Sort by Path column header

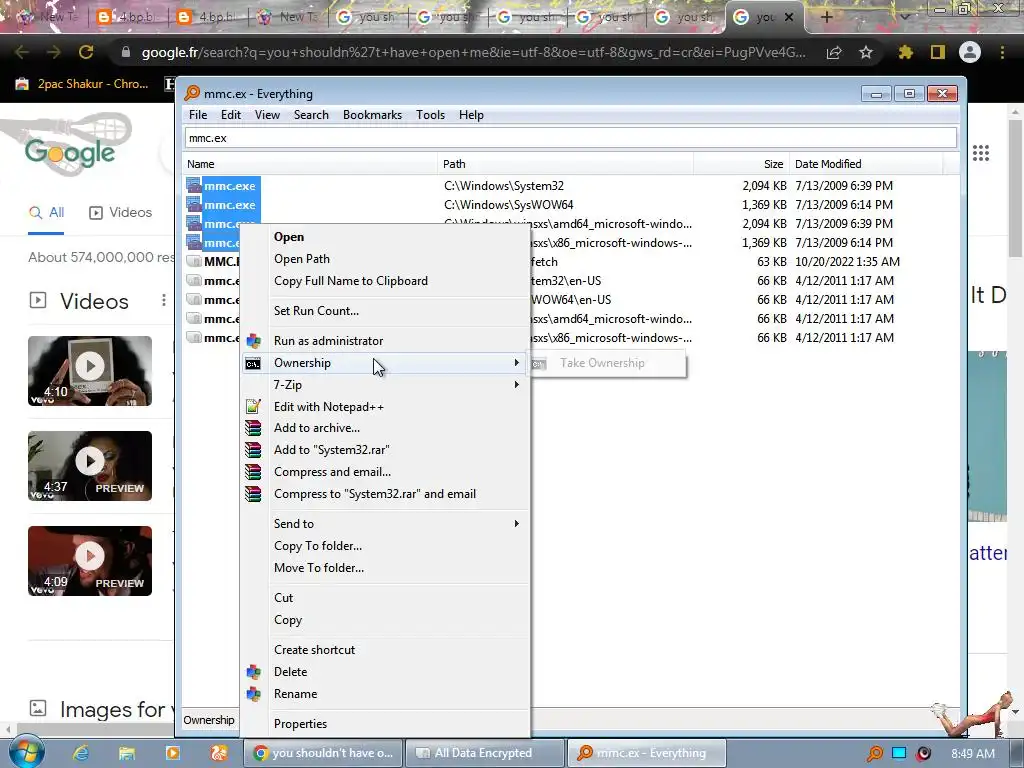565,164
